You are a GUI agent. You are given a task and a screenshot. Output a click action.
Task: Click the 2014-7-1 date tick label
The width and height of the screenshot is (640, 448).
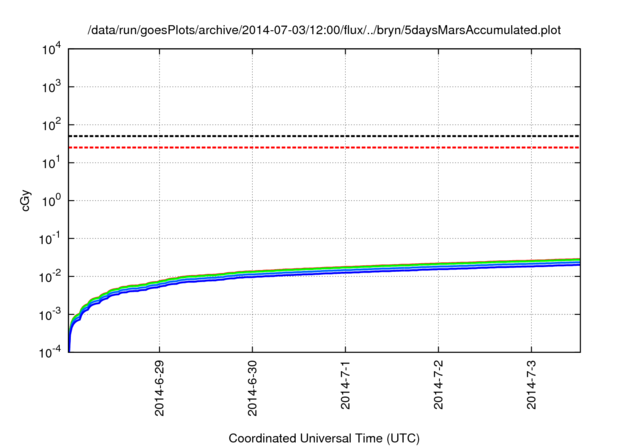pos(345,384)
